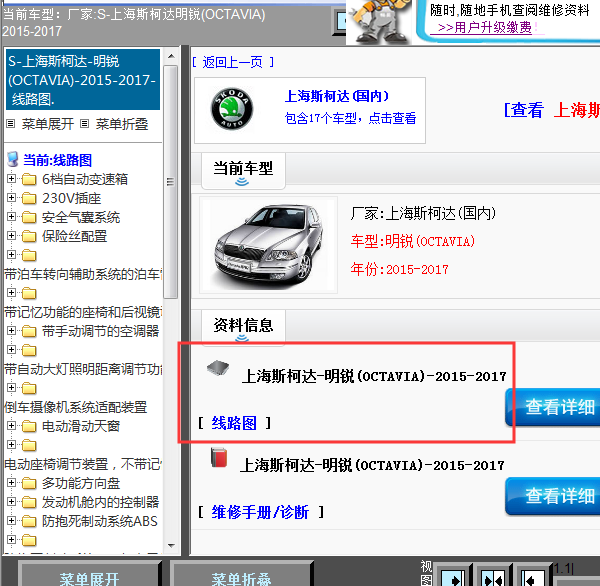Expand the 电动滑动天窗 tree node
Screen dimensions: 600x586
click(x=11, y=426)
